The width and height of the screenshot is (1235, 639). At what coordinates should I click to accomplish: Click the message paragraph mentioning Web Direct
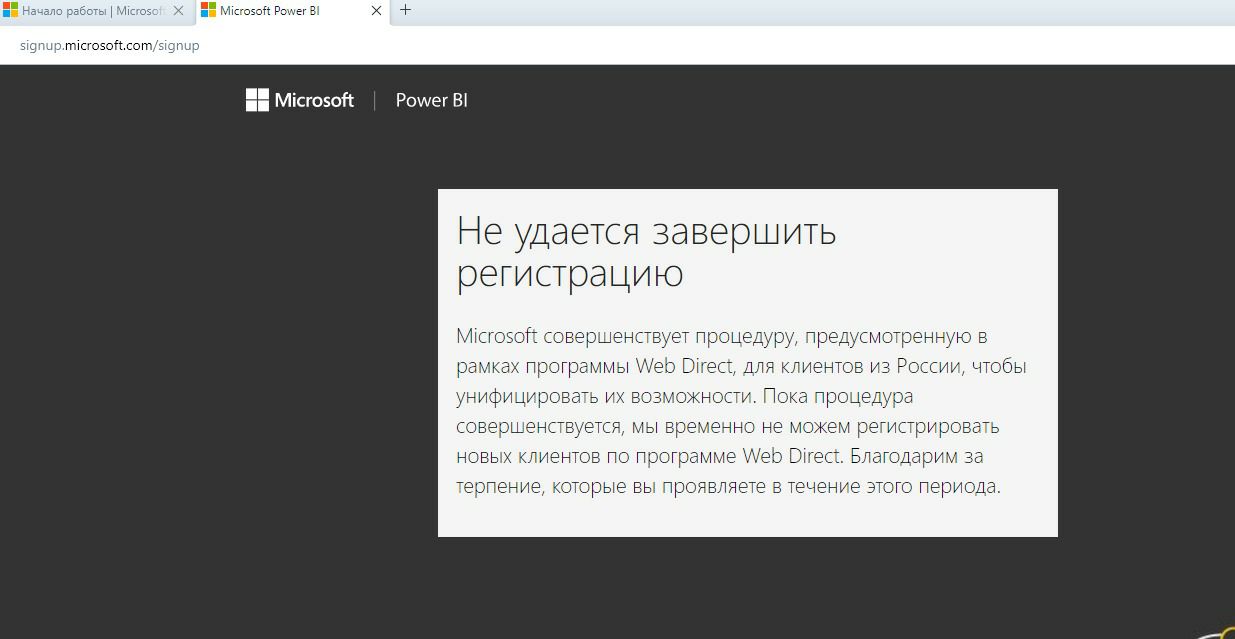741,411
